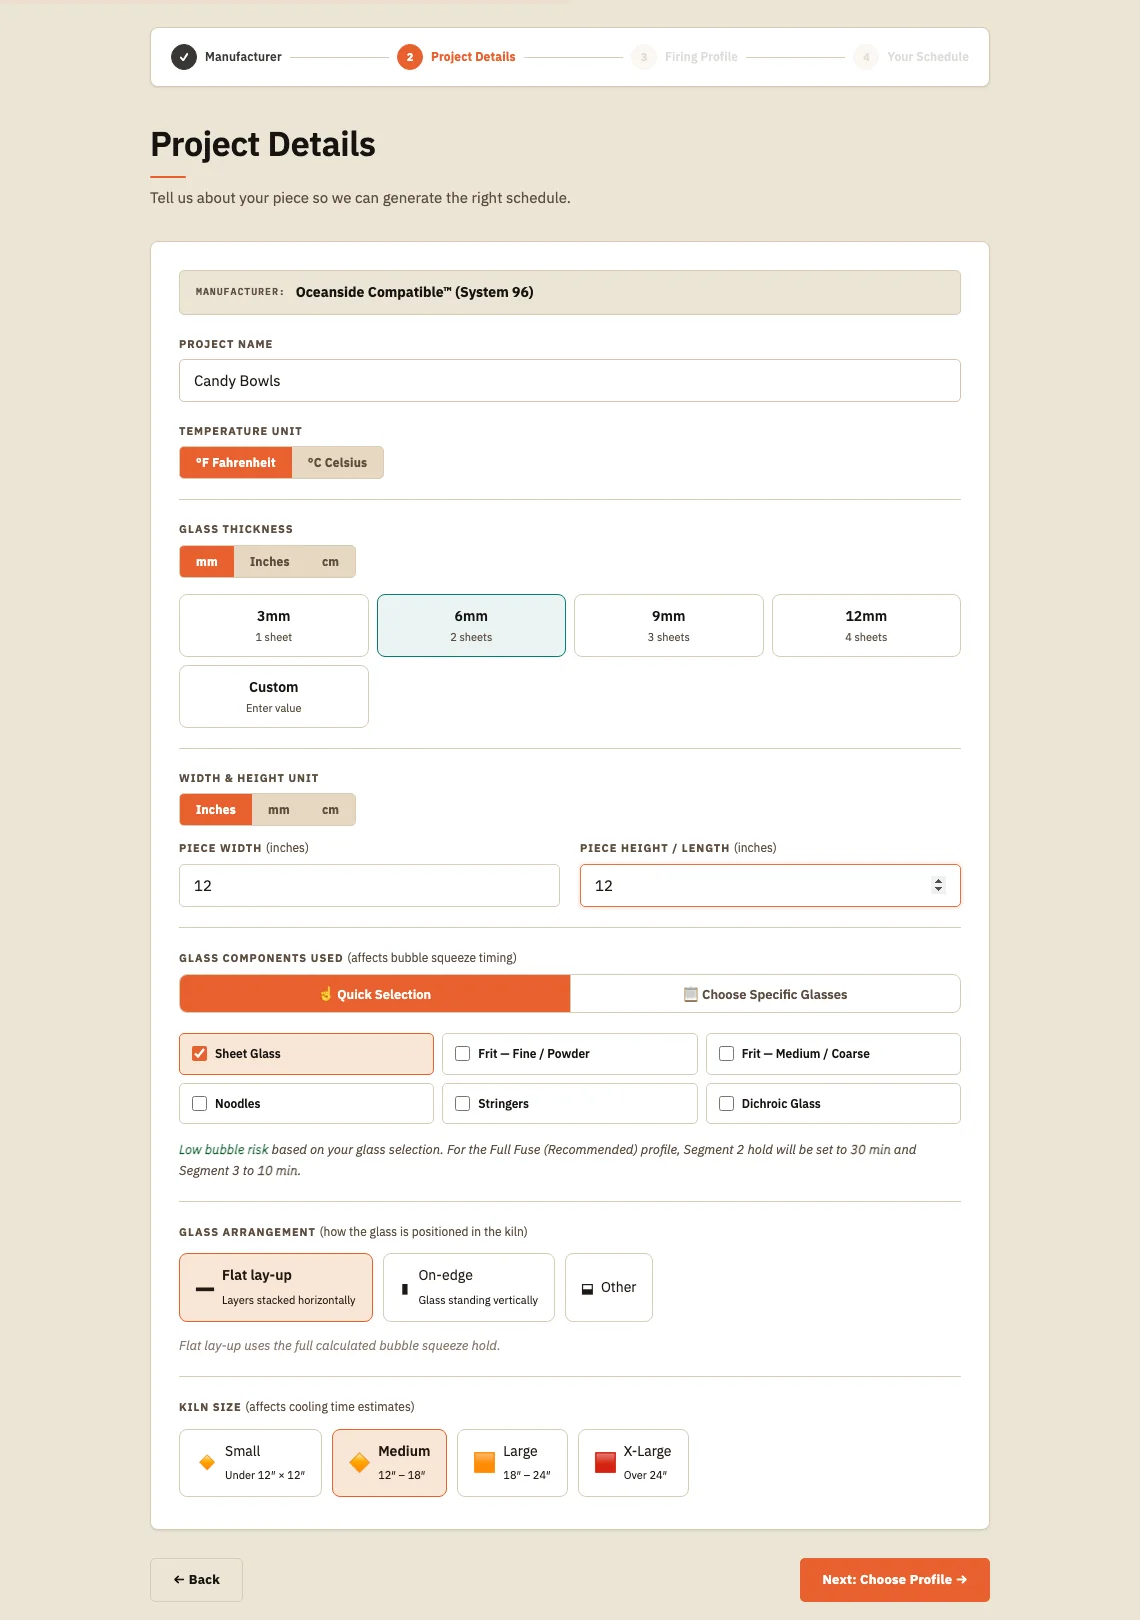Screen dimensions: 1140x1620
Task: Click the step 2 Project Details circle
Action: tap(410, 57)
